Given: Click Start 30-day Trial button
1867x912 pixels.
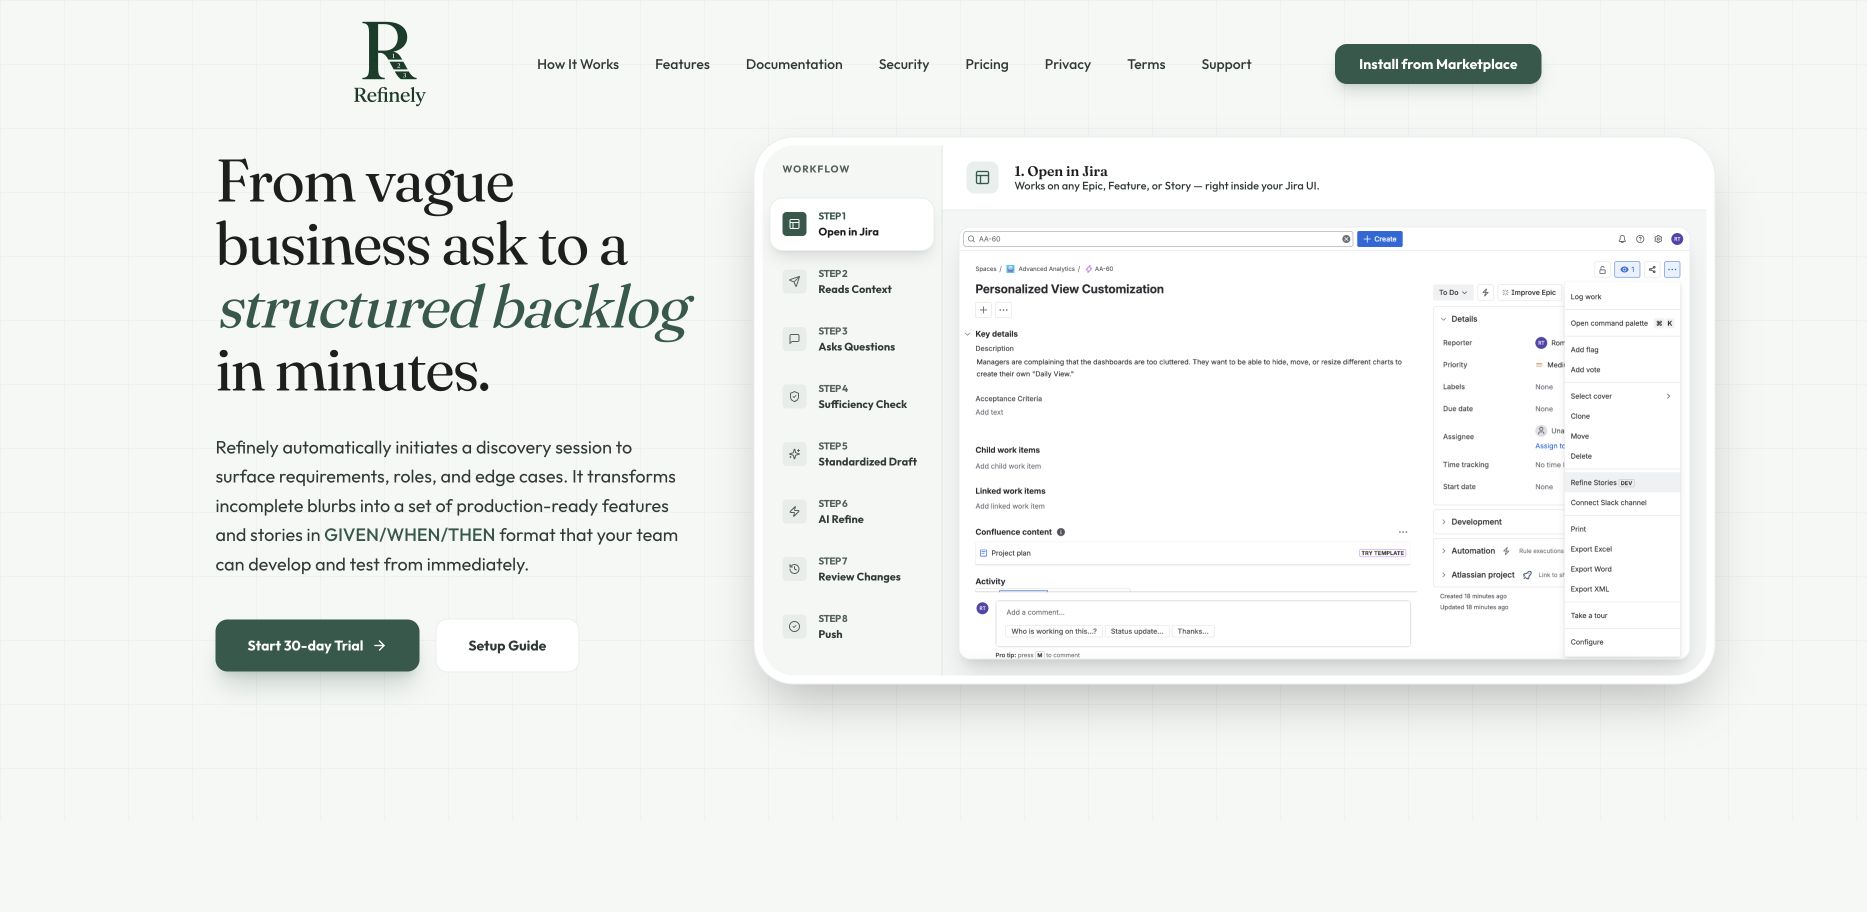Looking at the screenshot, I should pos(317,646).
